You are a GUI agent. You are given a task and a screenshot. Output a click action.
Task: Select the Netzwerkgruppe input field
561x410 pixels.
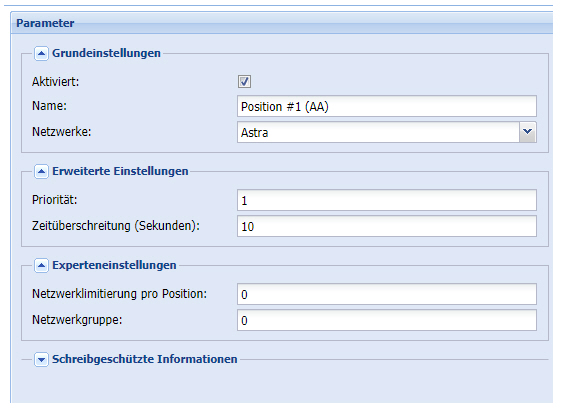coord(387,320)
